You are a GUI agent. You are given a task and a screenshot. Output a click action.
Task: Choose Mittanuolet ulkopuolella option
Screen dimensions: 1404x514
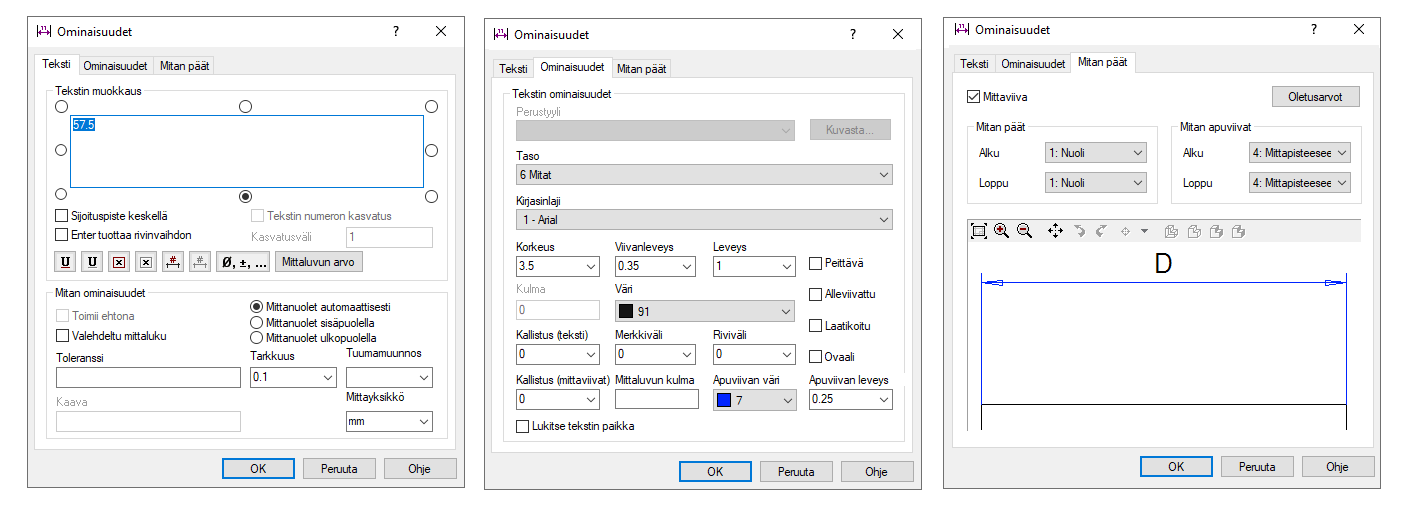tap(257, 338)
